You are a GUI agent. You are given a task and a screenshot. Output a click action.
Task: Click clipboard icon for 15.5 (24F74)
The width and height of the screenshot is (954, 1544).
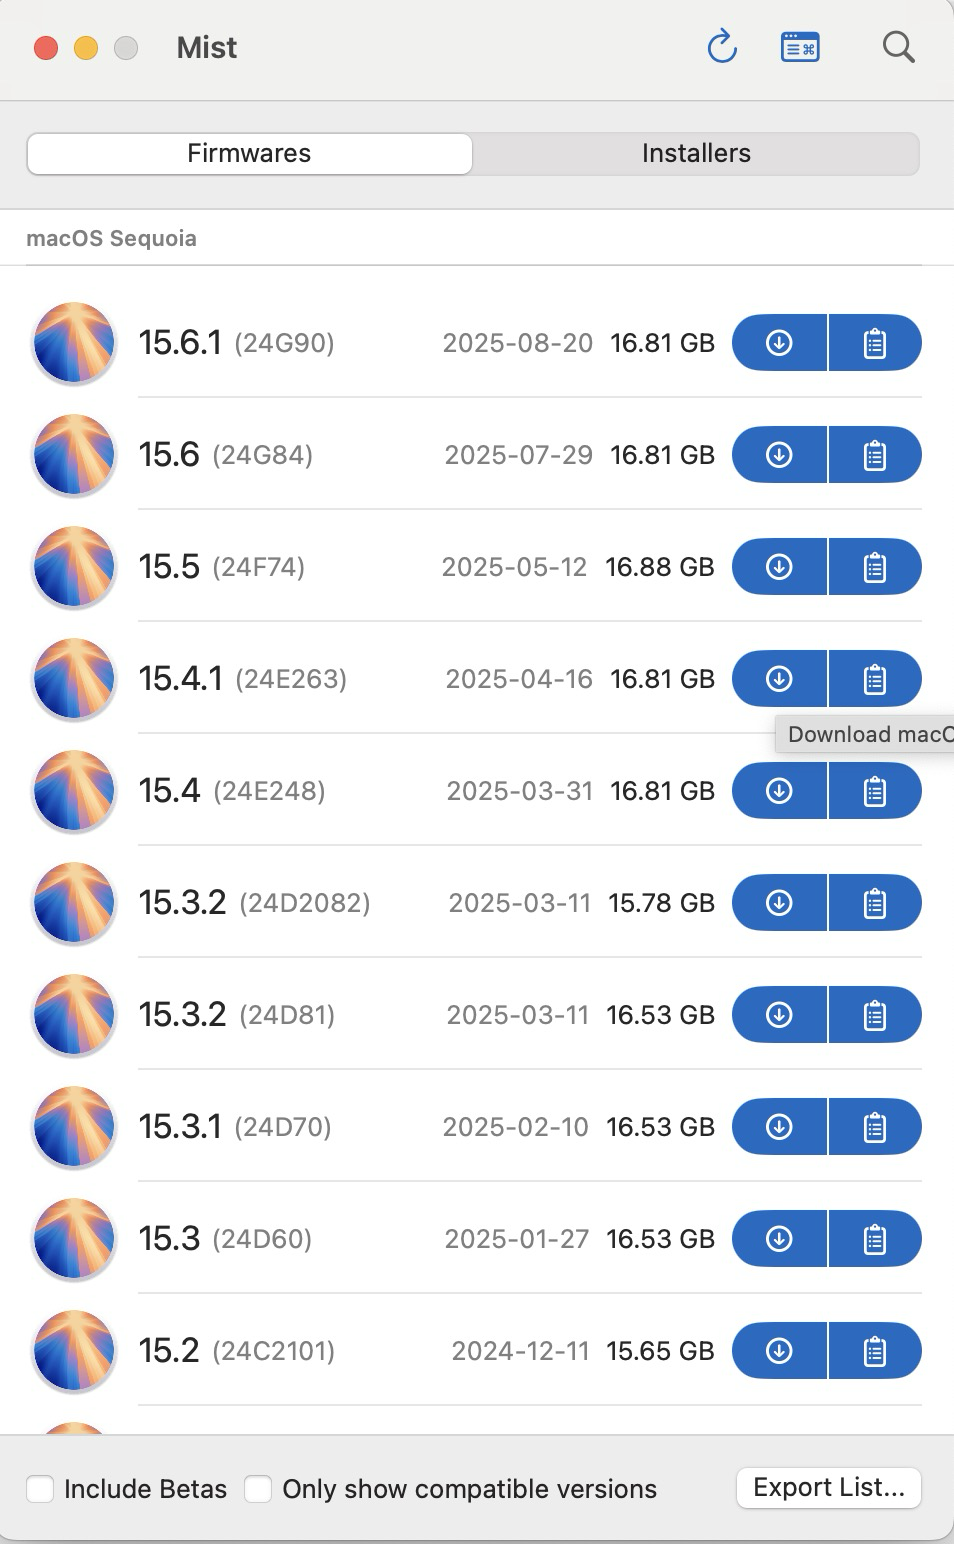tap(875, 567)
